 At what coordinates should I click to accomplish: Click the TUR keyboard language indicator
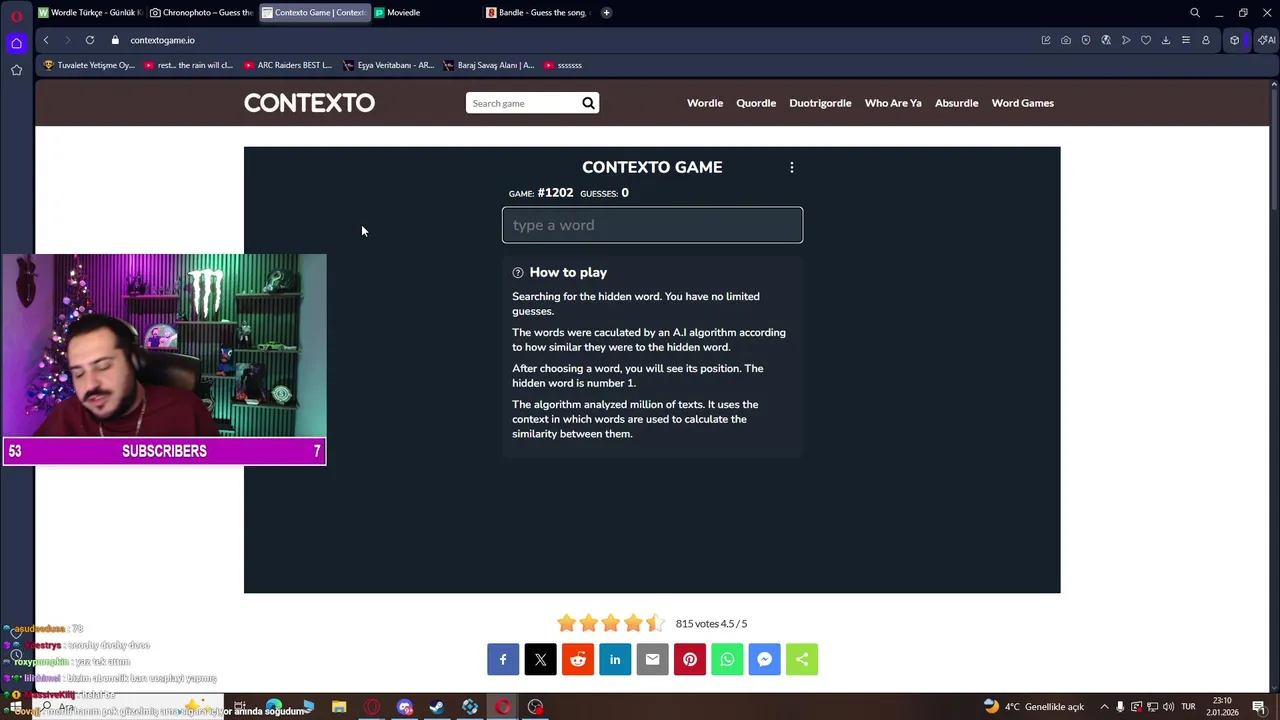tap(1189, 707)
